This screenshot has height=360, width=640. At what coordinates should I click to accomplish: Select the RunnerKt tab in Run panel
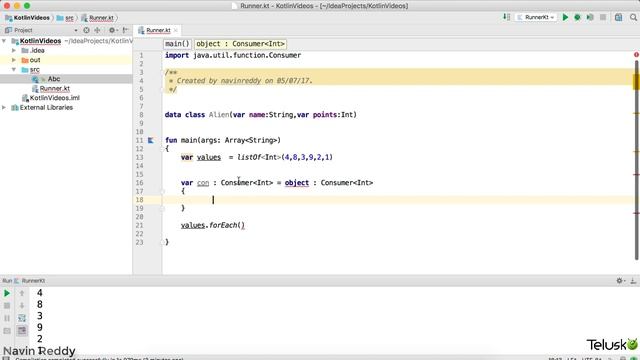[x=29, y=281]
